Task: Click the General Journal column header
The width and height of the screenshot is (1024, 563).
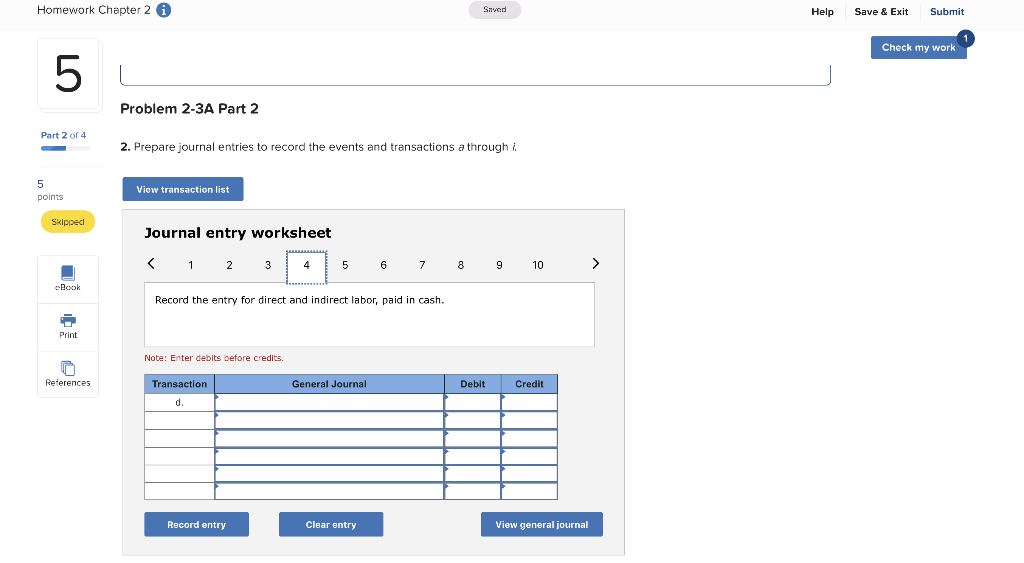Action: coord(329,384)
